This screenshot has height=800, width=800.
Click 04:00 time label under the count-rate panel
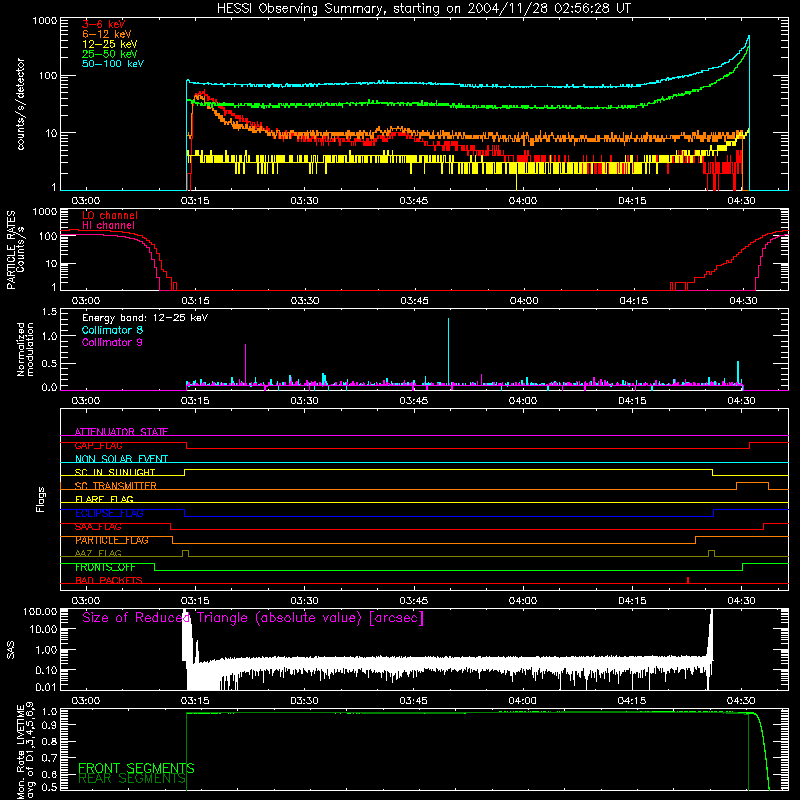pos(523,201)
